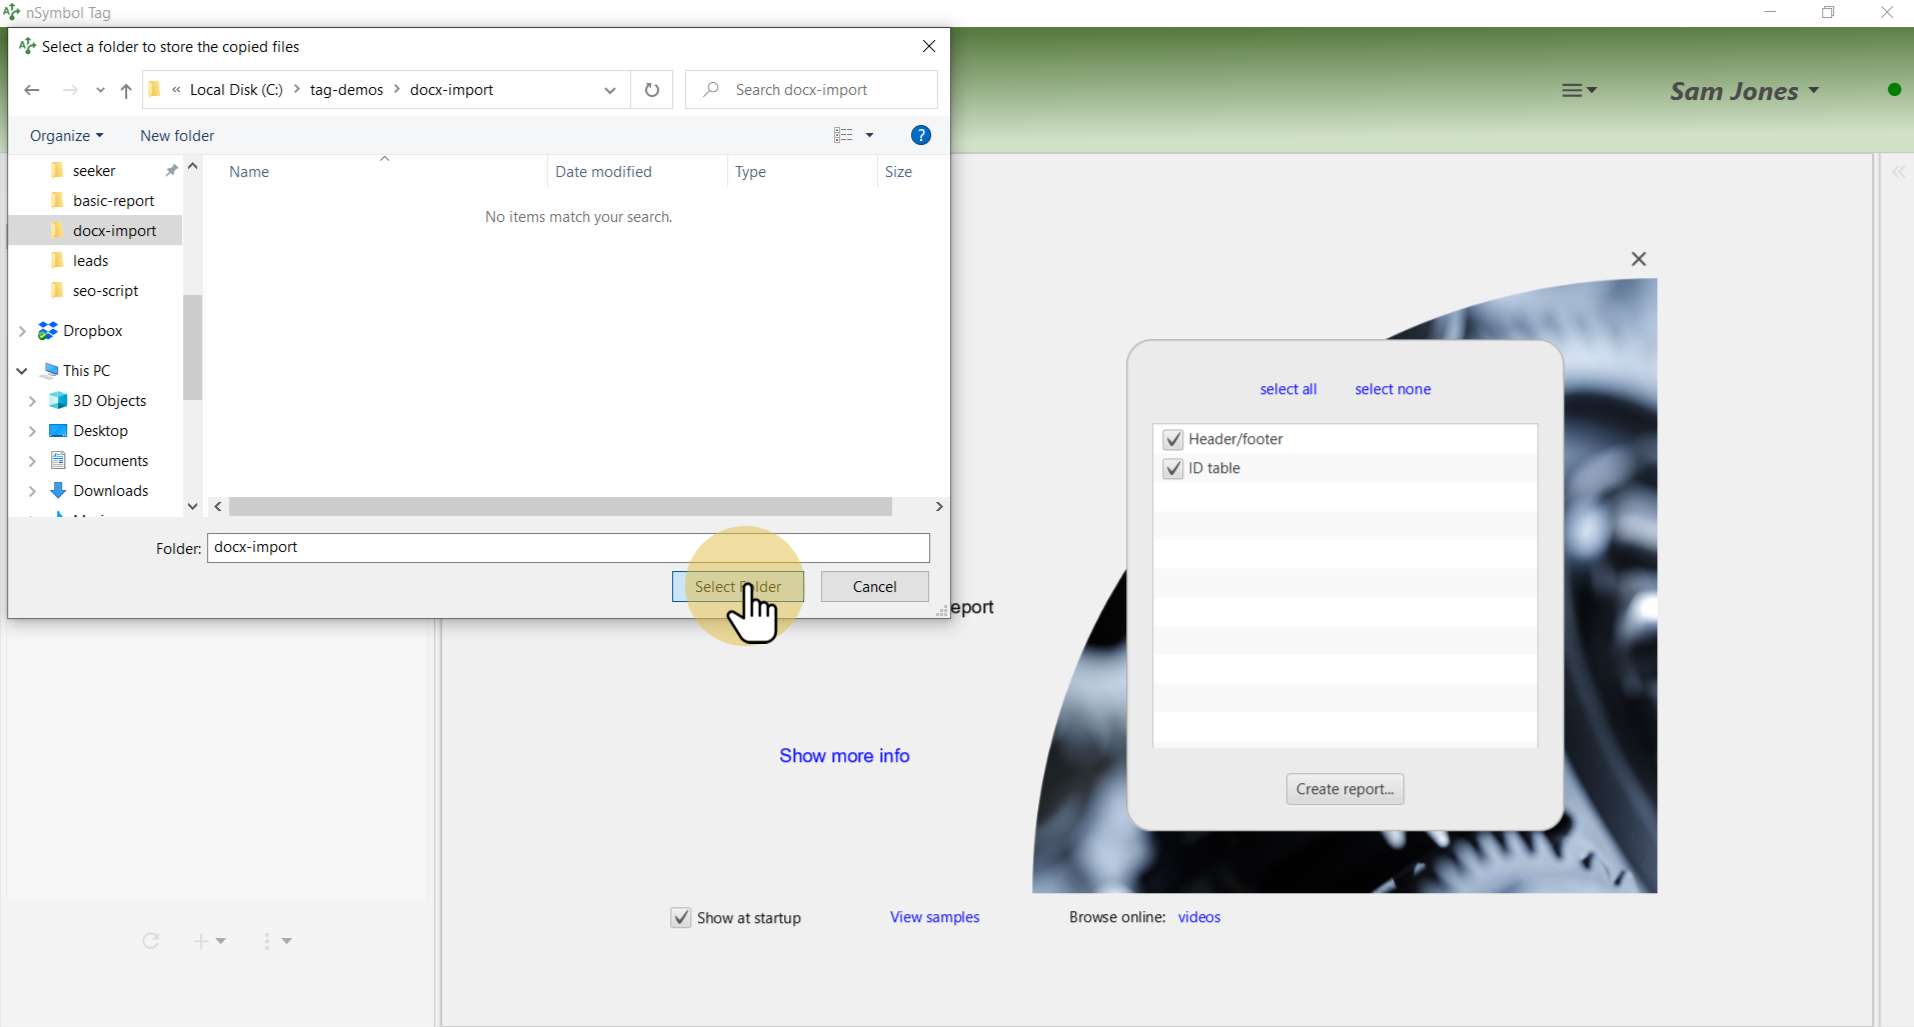Collapse the This PC node
Screen dimensions: 1914x1027
pos(22,371)
